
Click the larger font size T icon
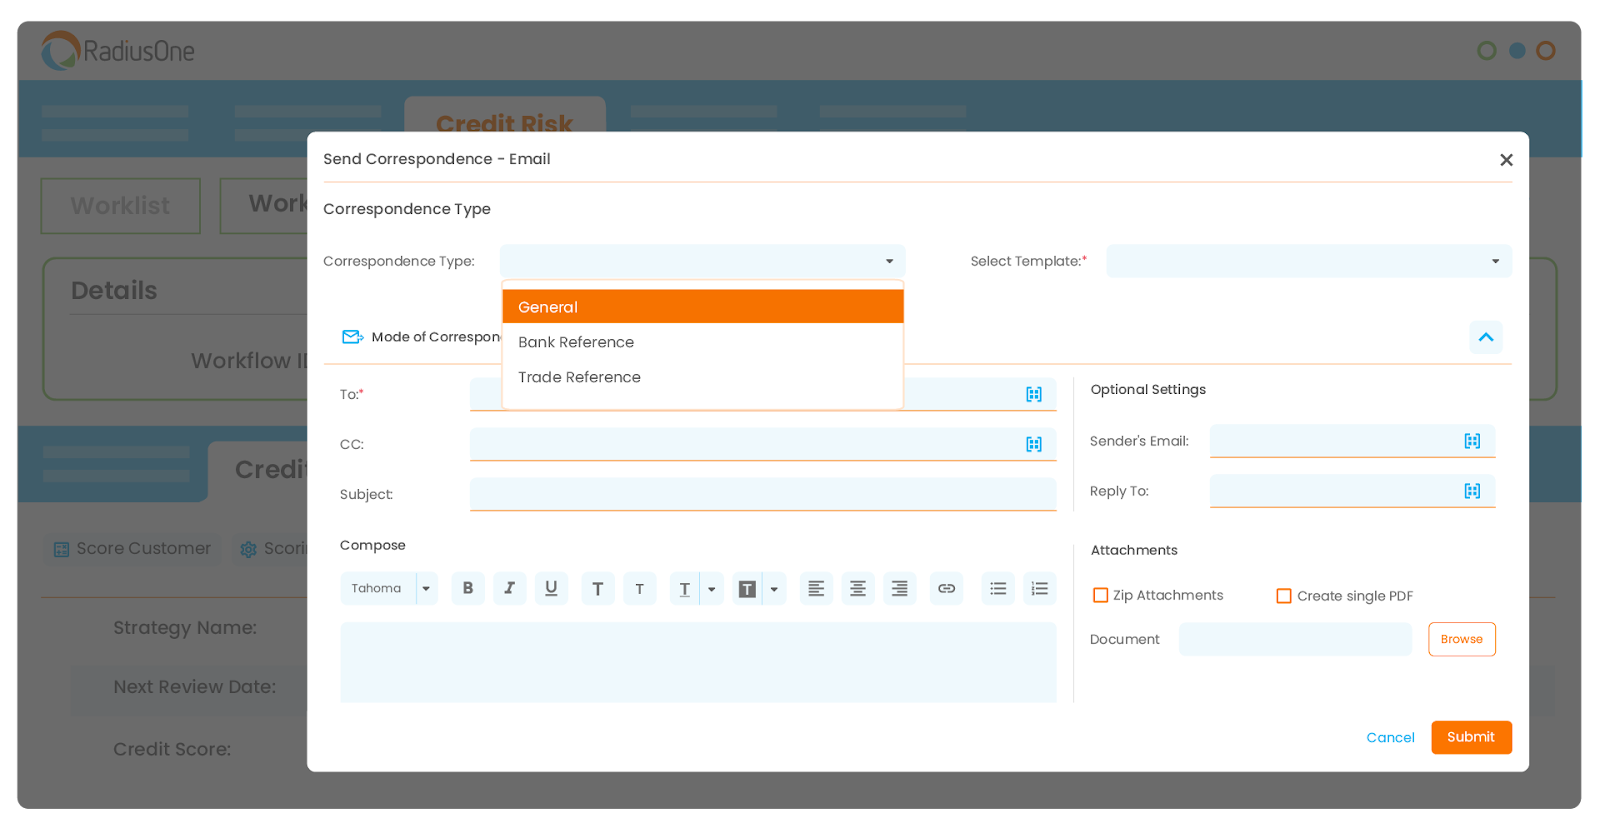pyautogui.click(x=598, y=589)
